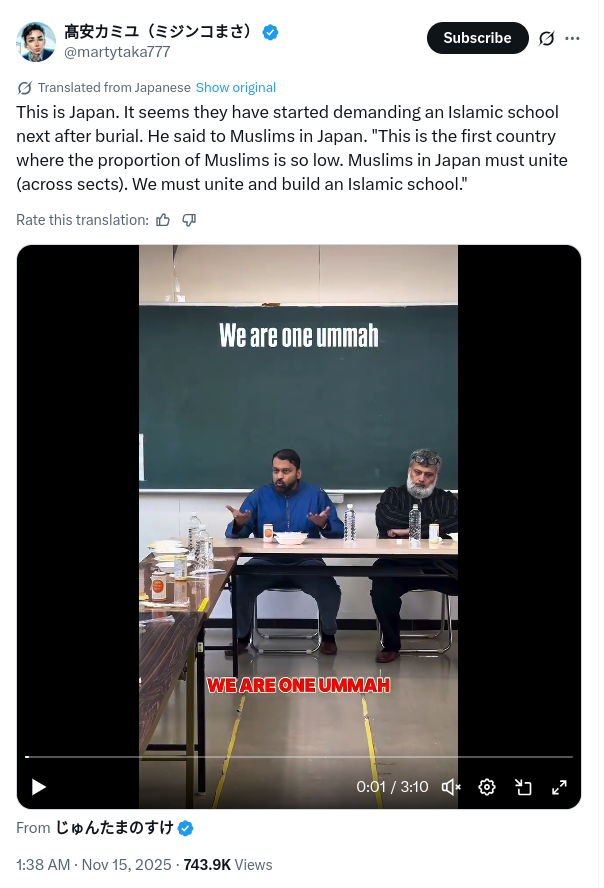This screenshot has width=604, height=888.
Task: Unmute the video sound
Action: (451, 787)
